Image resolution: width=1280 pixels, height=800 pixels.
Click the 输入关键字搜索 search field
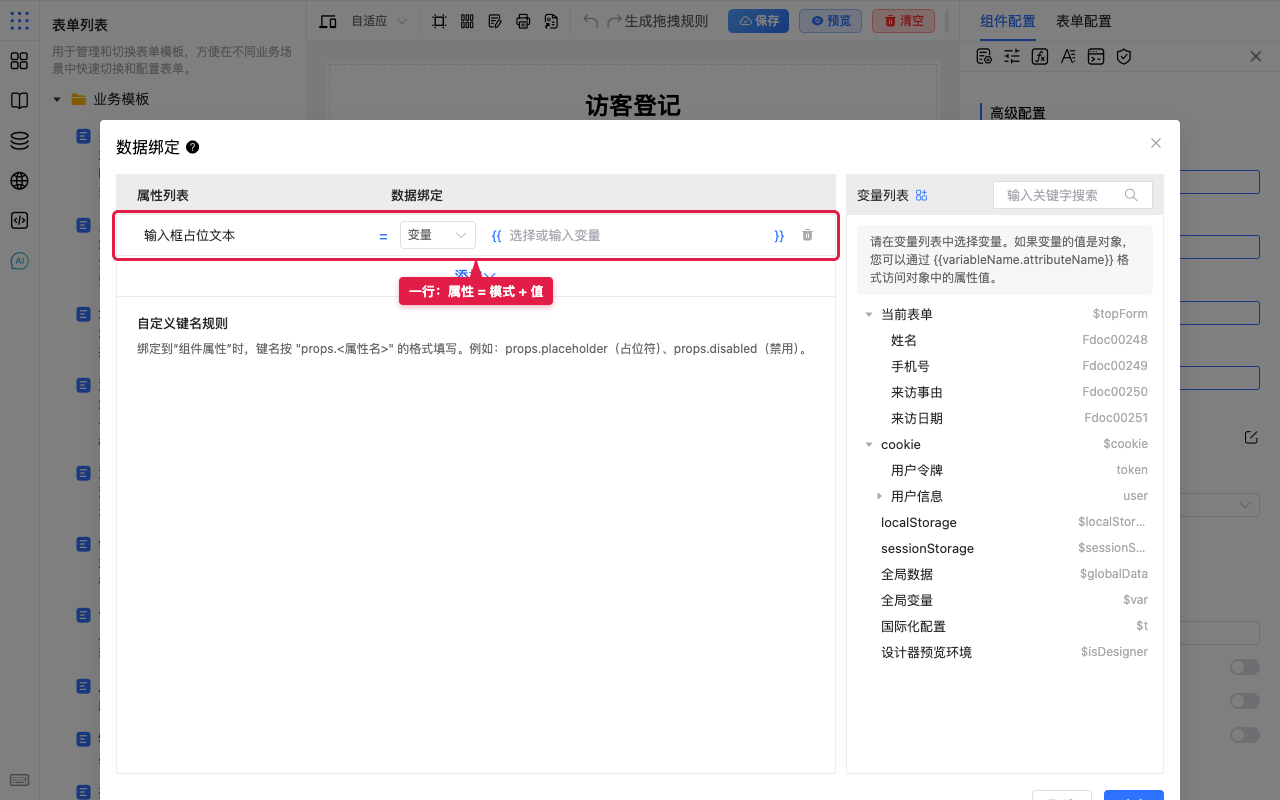pos(1073,195)
